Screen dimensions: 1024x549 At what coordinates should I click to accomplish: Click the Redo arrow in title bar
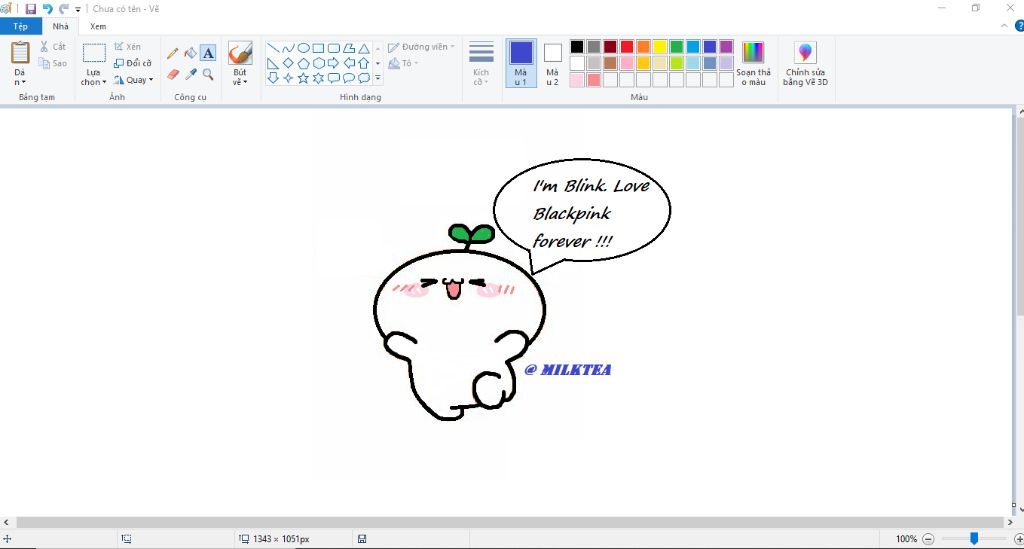pos(63,9)
